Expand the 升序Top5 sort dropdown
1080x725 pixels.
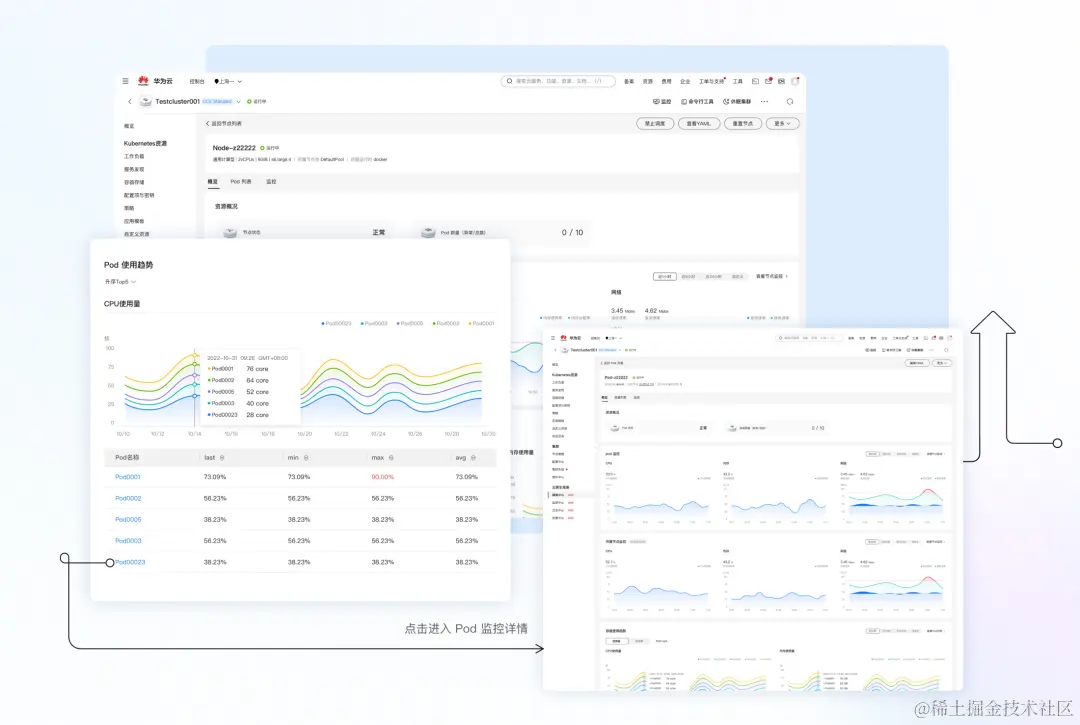point(121,282)
